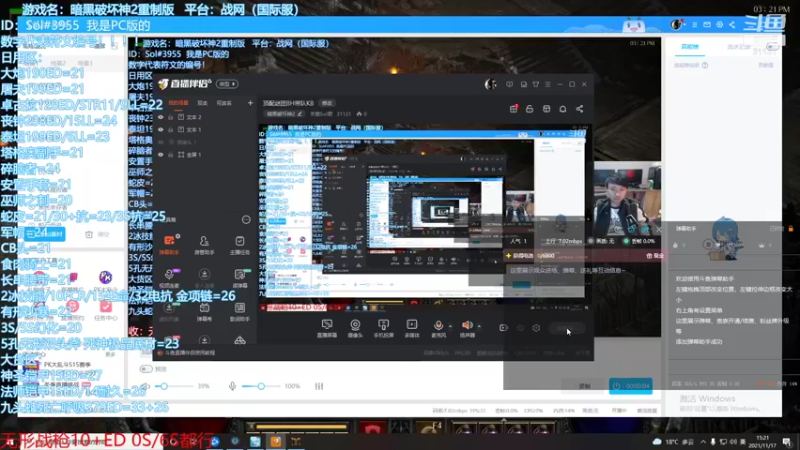Open the 房管助手 room manager tool
800x450 pixels.
[204, 244]
